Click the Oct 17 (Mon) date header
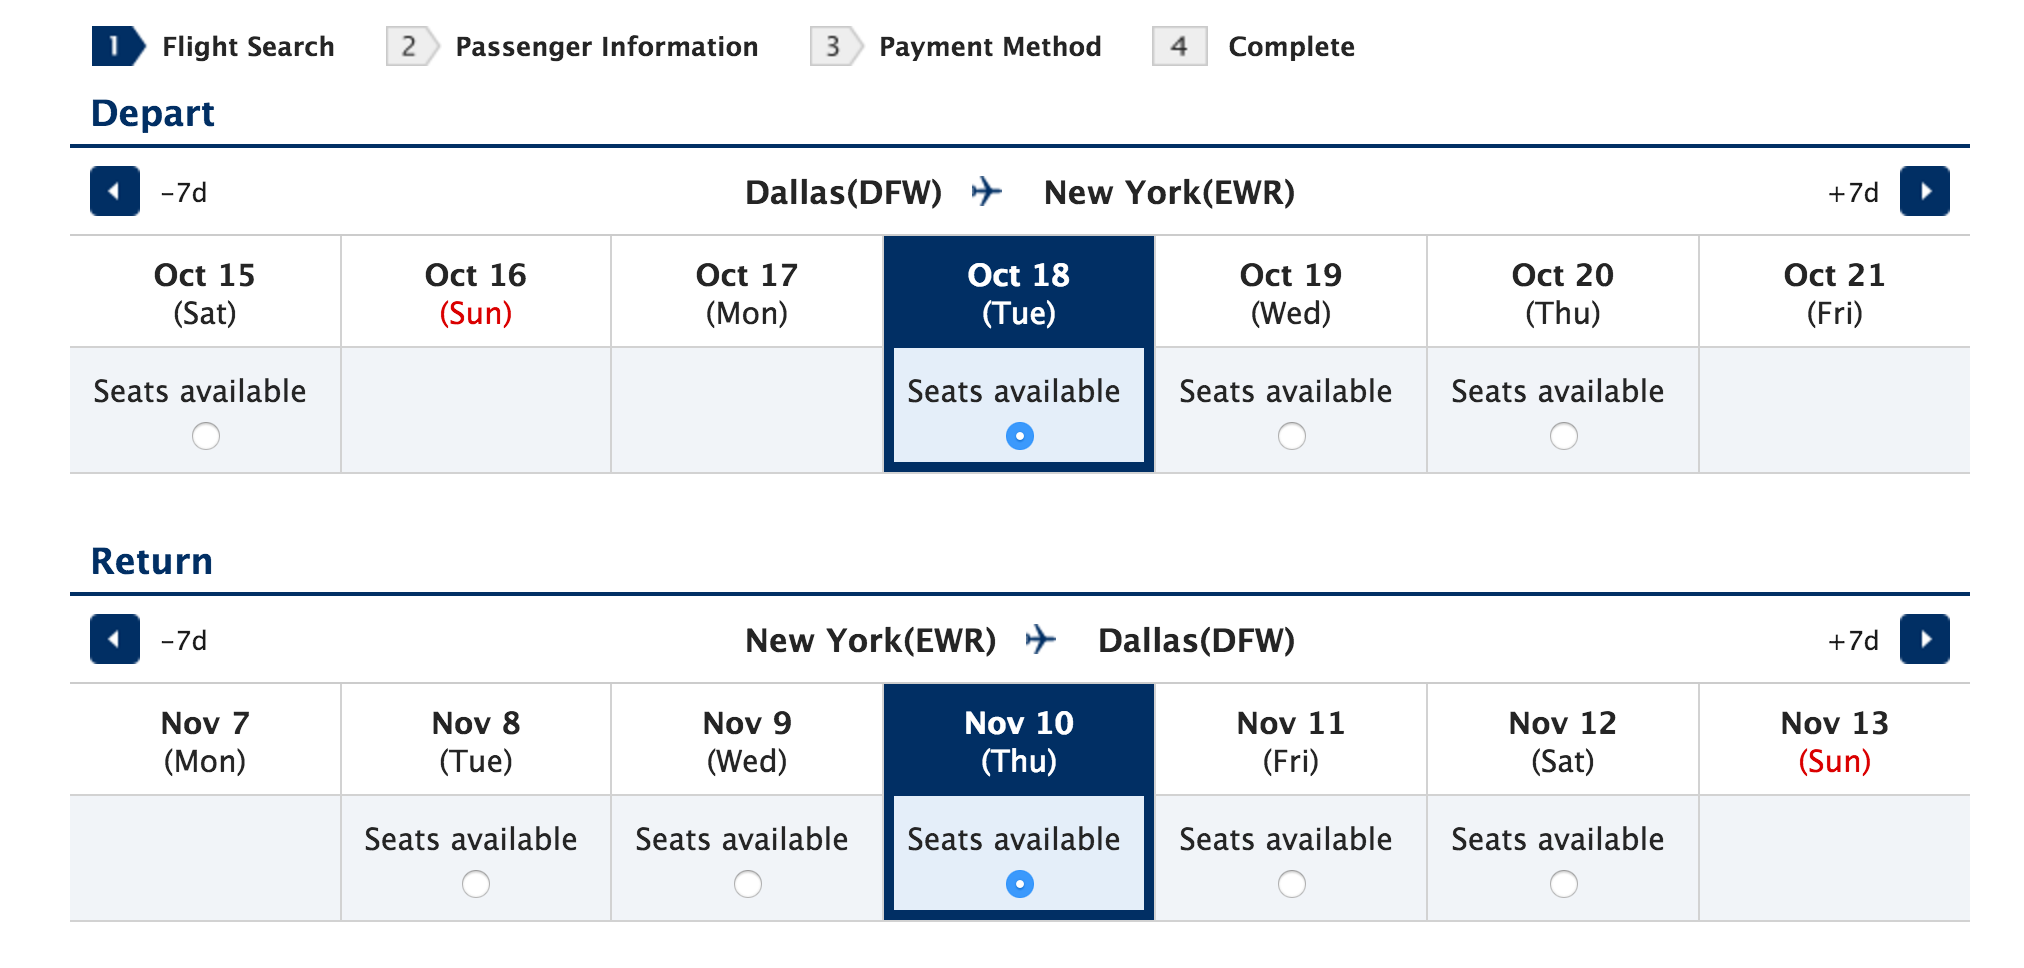 coord(747,292)
